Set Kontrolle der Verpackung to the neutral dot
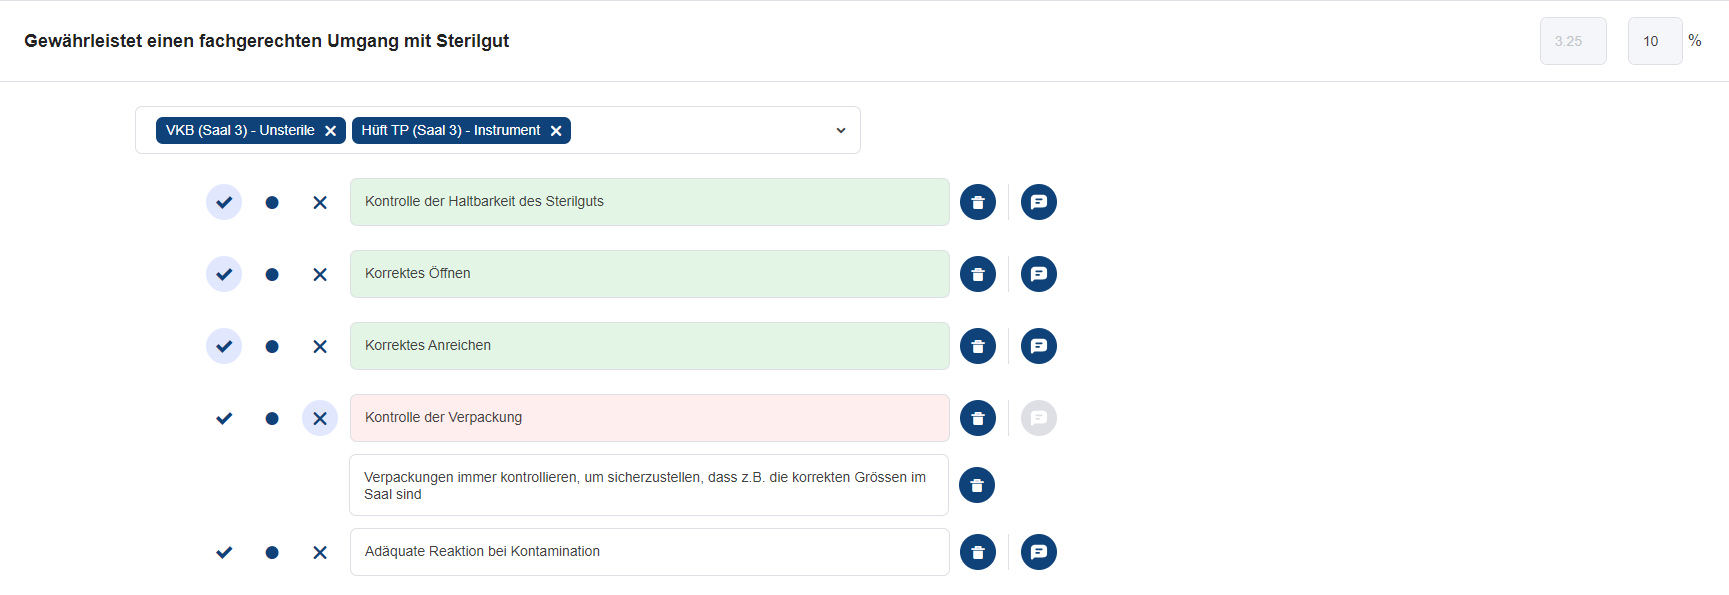Screen dimensions: 1729x595 (x=272, y=418)
